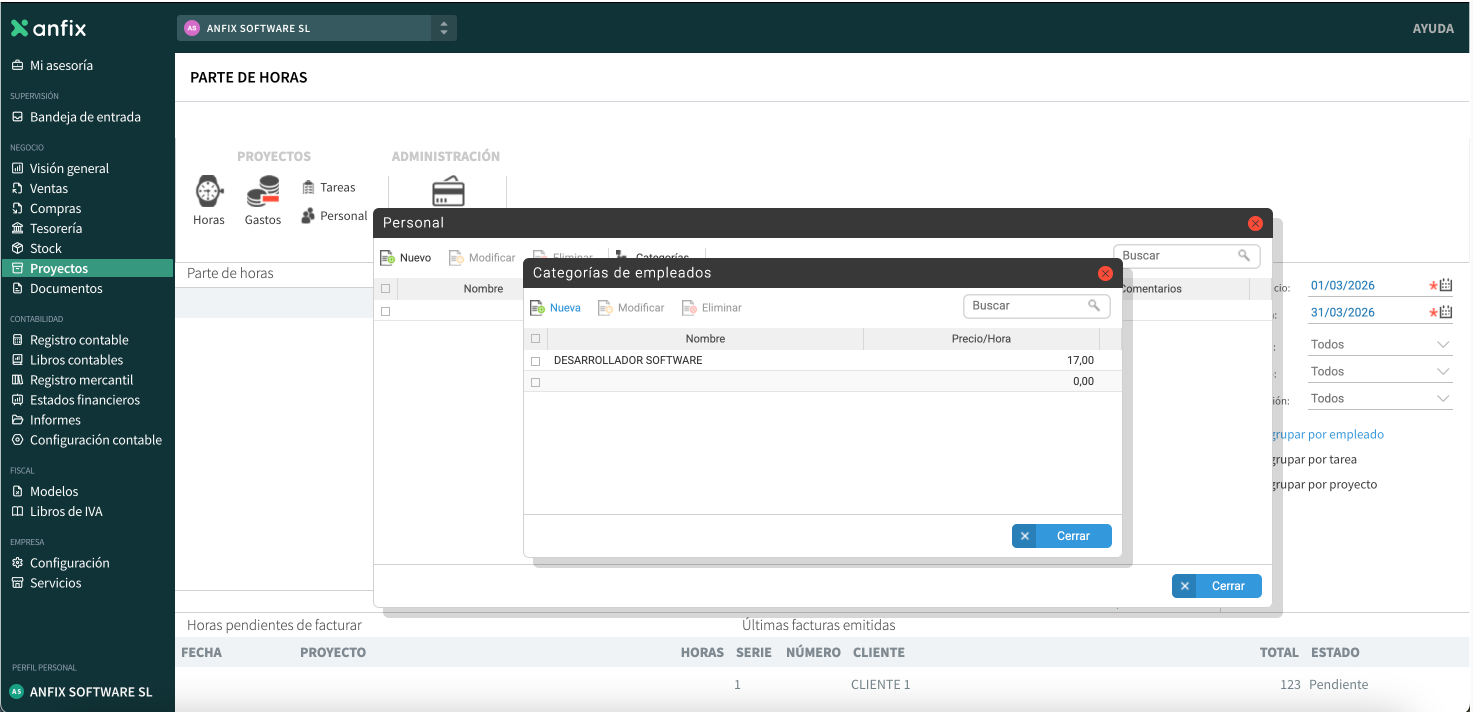1473x712 pixels.
Task: Open the ANFIX SOFTWARE SL company selector
Action: 316,28
